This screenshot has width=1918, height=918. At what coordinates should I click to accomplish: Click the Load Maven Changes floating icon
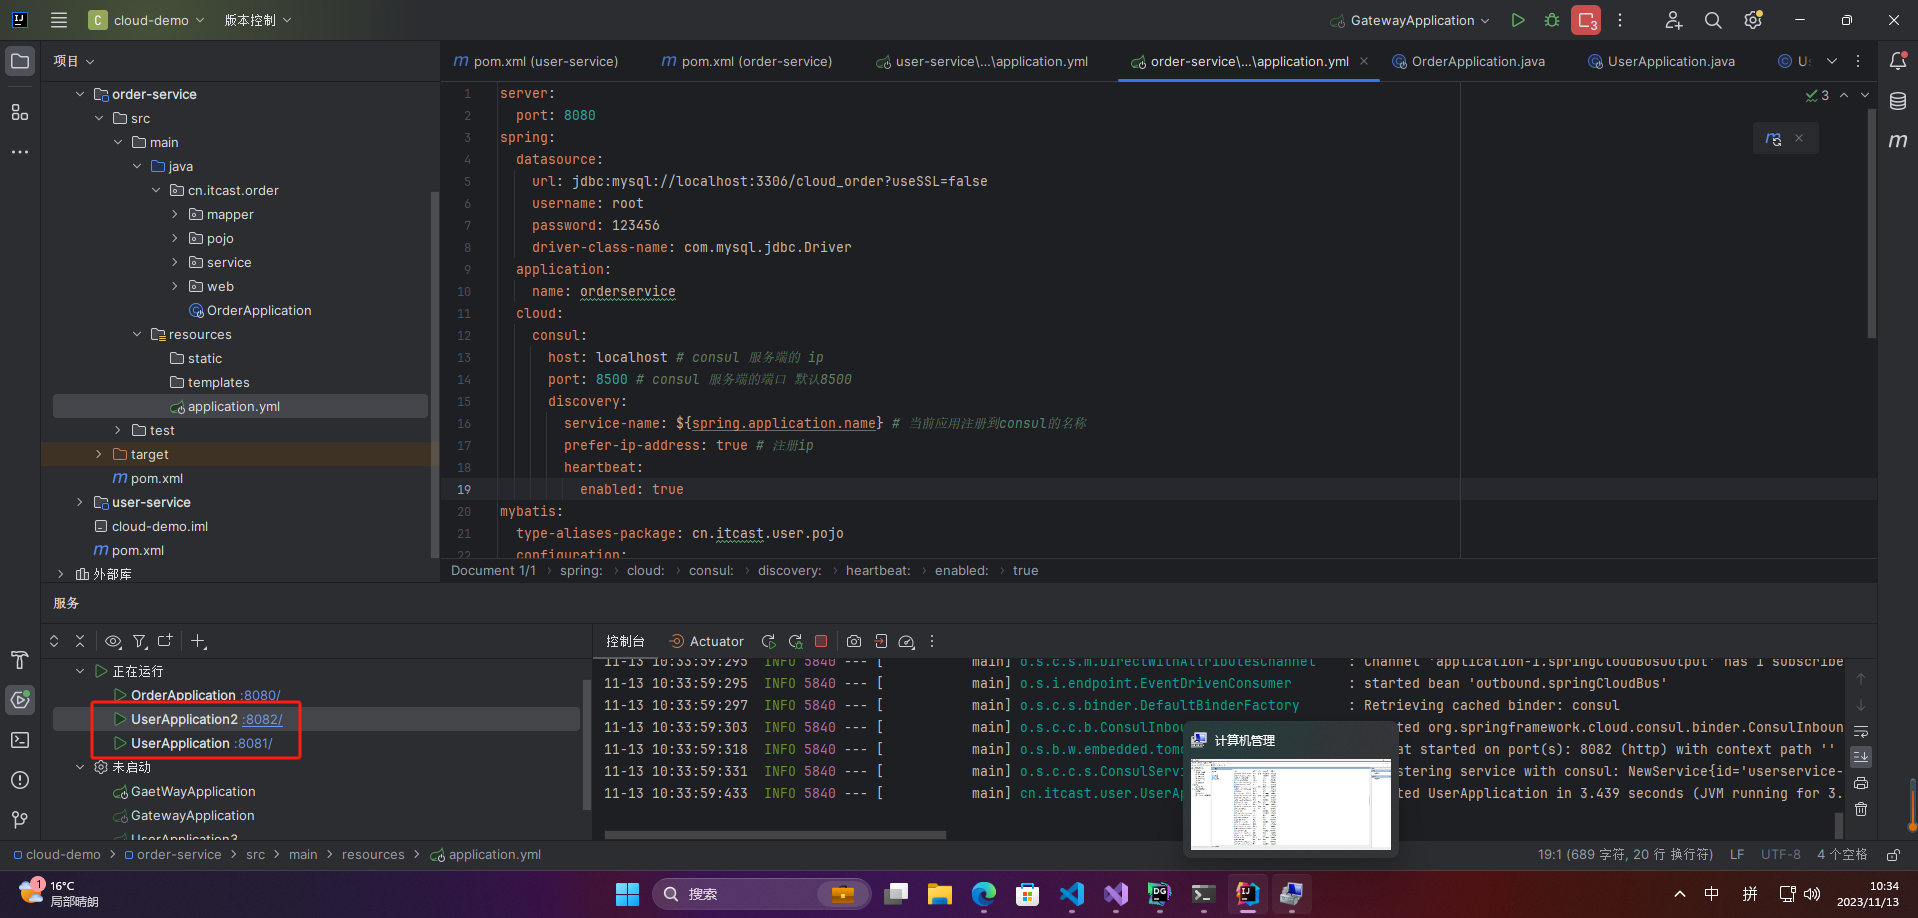(1773, 139)
